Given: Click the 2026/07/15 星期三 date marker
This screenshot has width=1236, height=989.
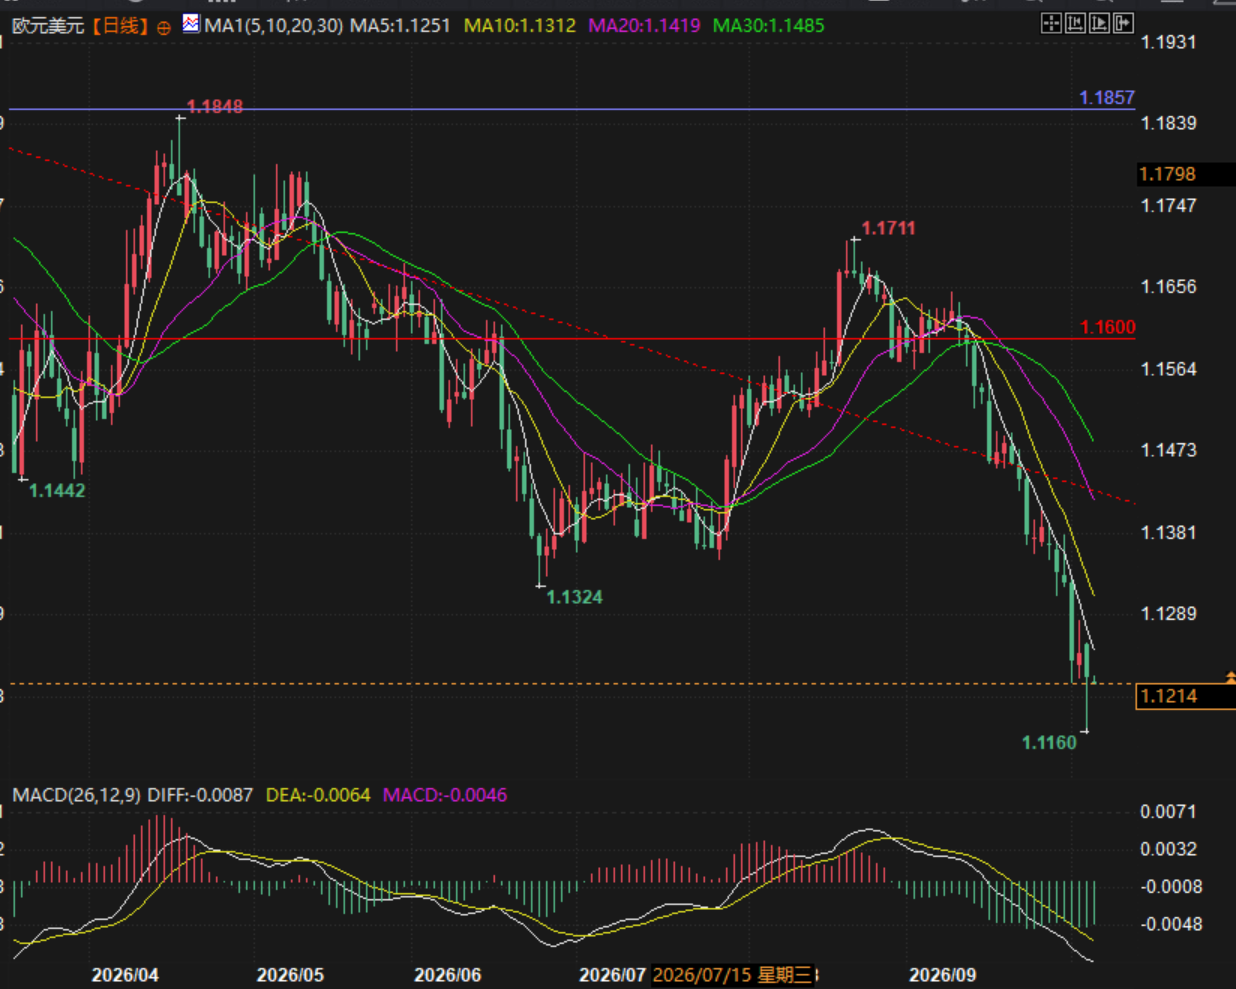Looking at the screenshot, I should pyautogui.click(x=734, y=974).
